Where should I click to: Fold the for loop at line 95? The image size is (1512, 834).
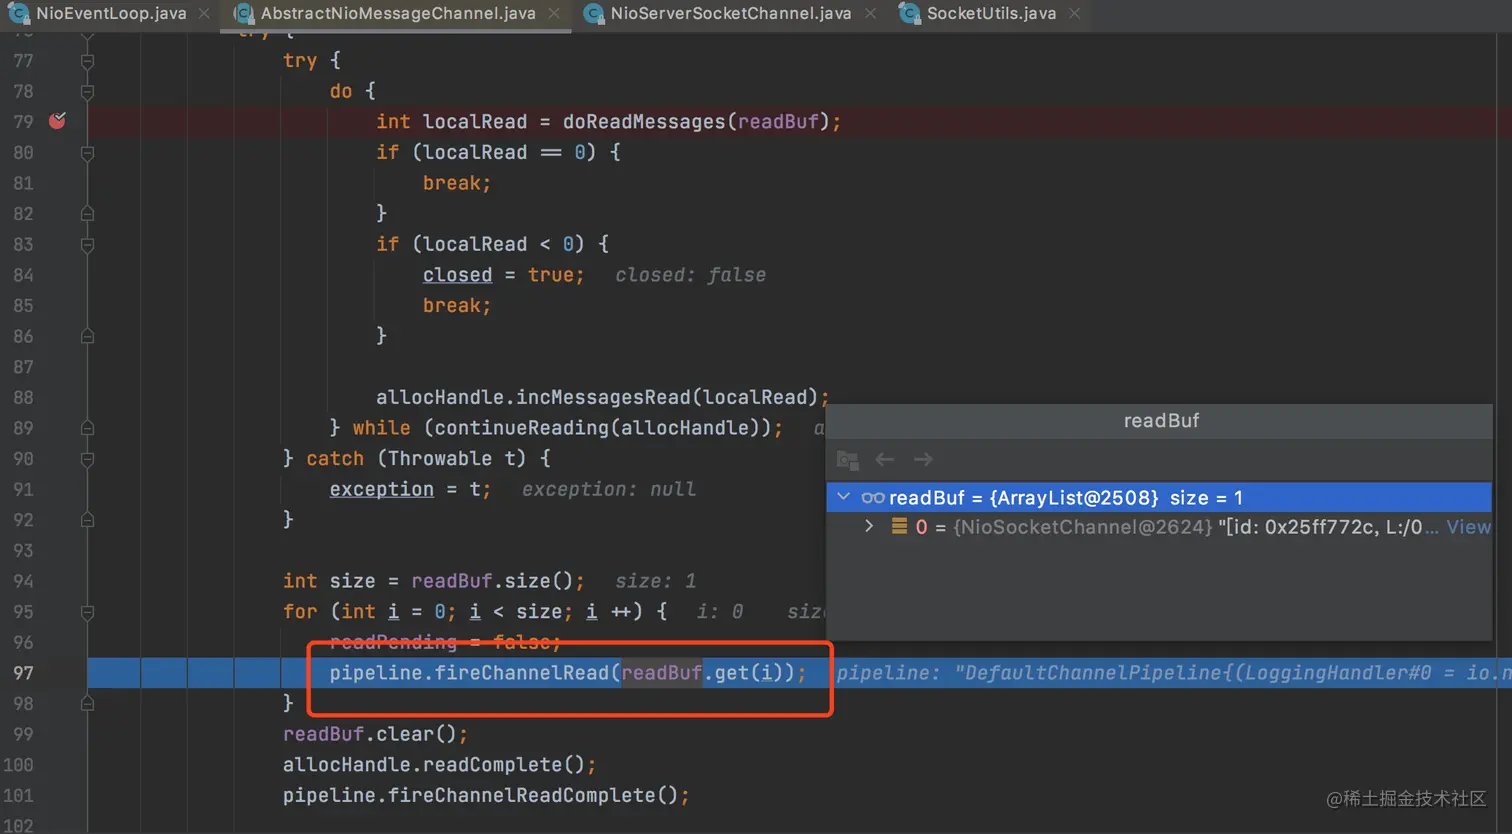(87, 612)
